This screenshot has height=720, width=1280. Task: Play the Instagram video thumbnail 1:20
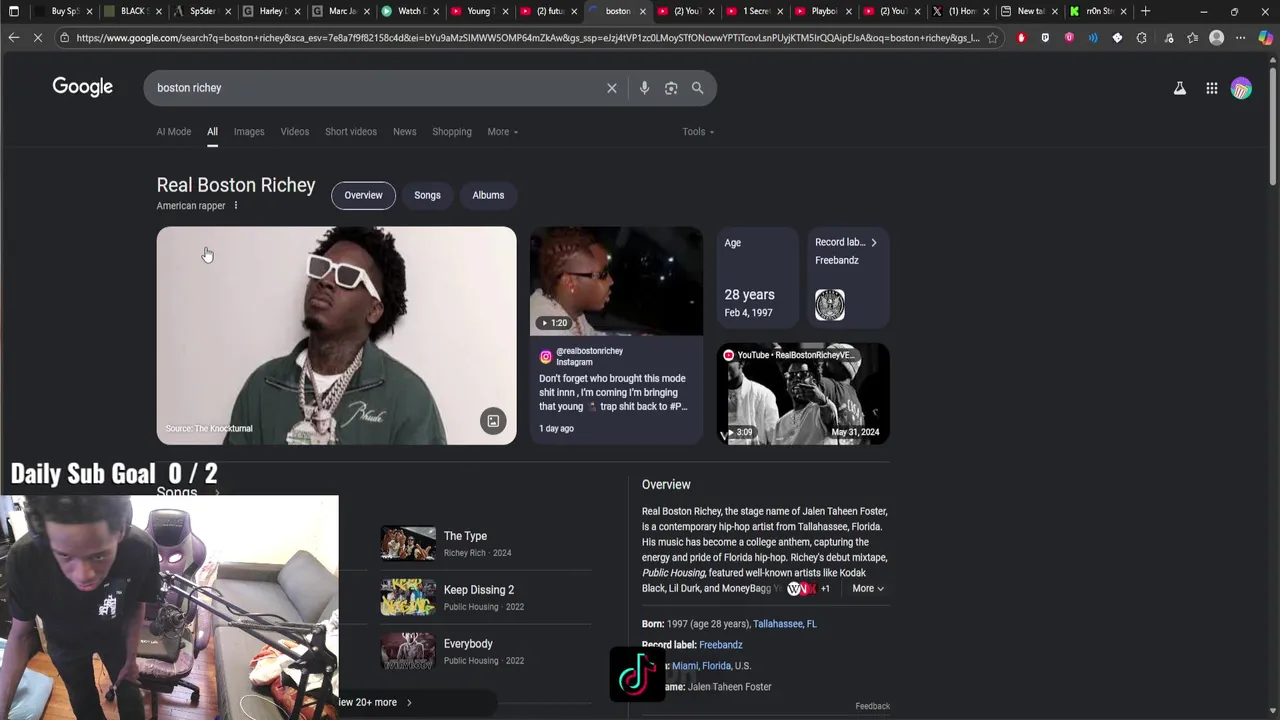(x=616, y=281)
